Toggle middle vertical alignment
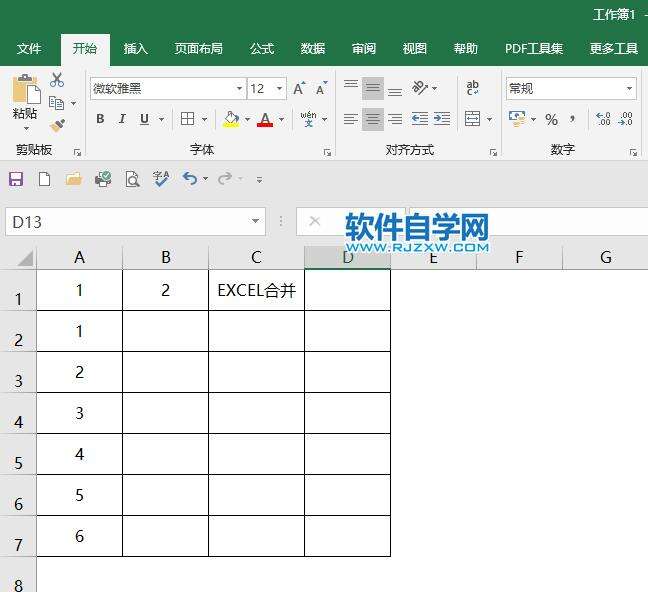 click(x=373, y=88)
